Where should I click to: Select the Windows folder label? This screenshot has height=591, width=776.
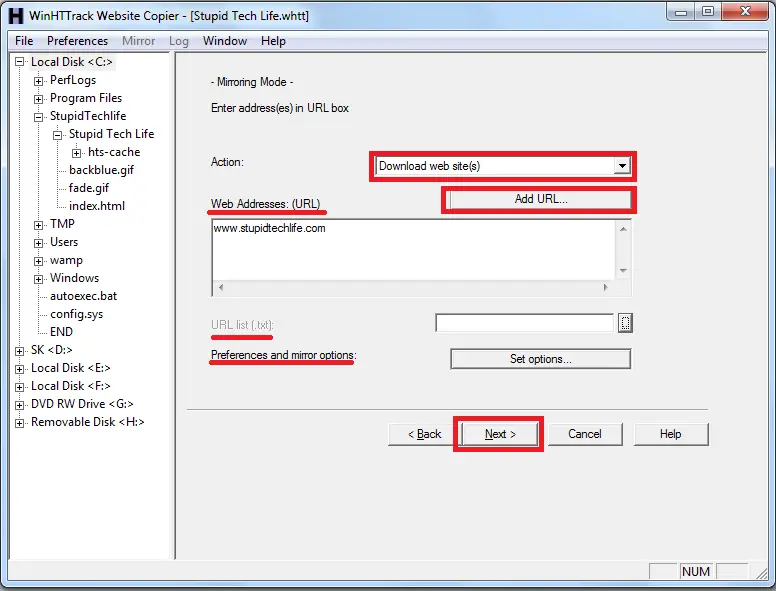[x=74, y=278]
